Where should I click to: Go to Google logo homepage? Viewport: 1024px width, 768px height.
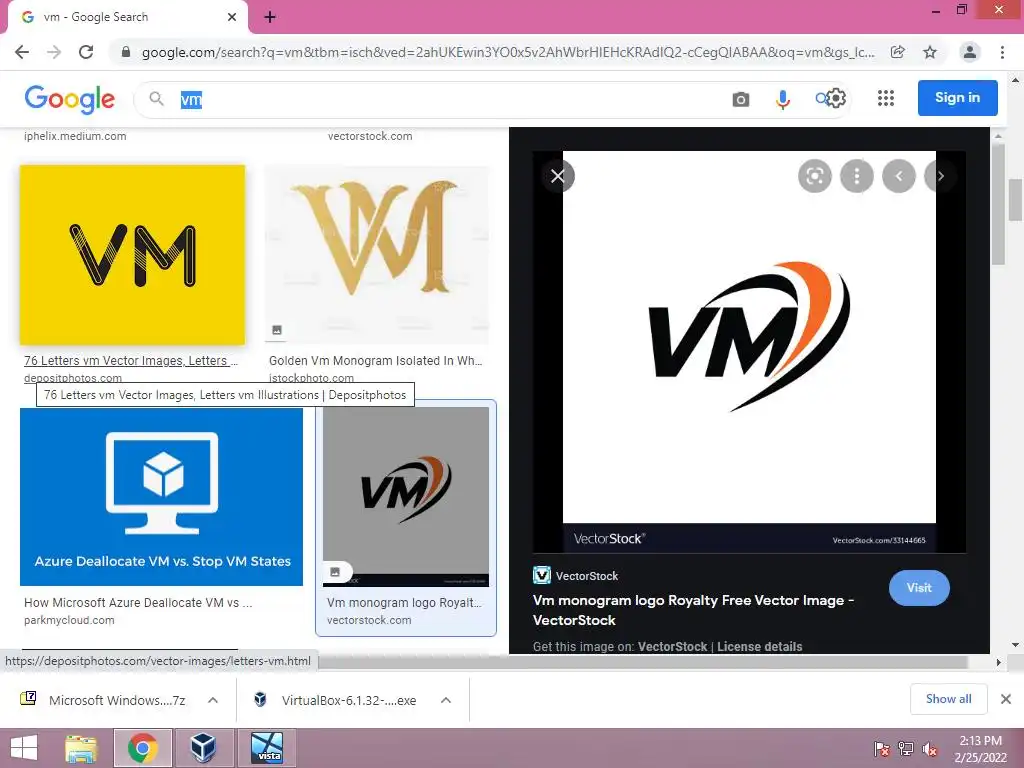(x=69, y=99)
